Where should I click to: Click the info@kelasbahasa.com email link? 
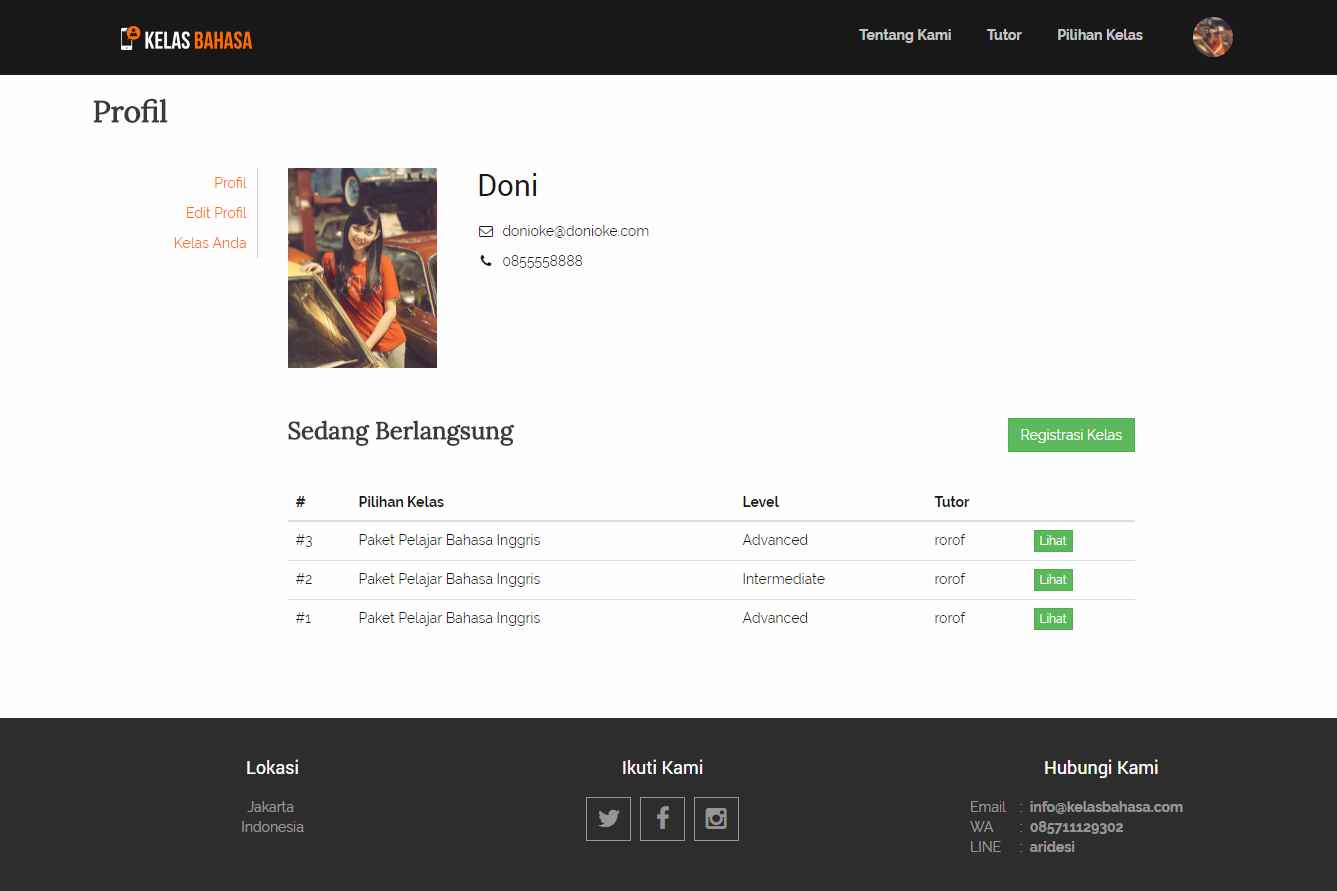1106,807
